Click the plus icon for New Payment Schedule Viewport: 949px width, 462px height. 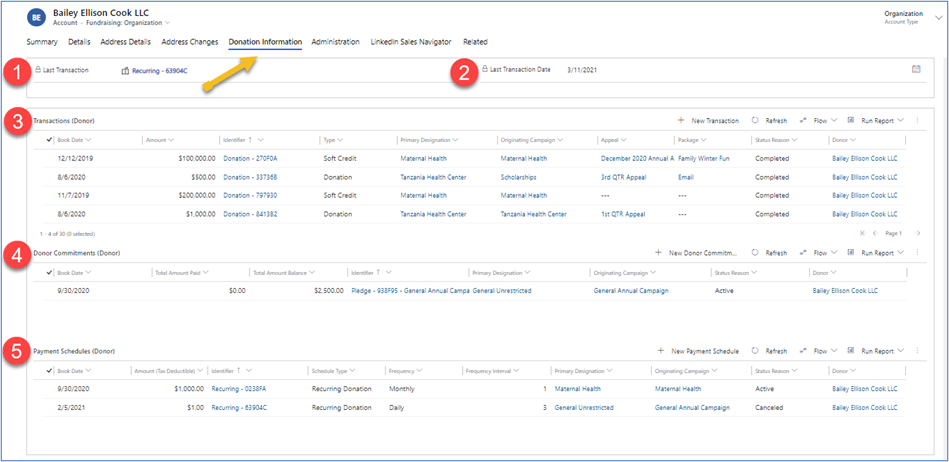(659, 351)
